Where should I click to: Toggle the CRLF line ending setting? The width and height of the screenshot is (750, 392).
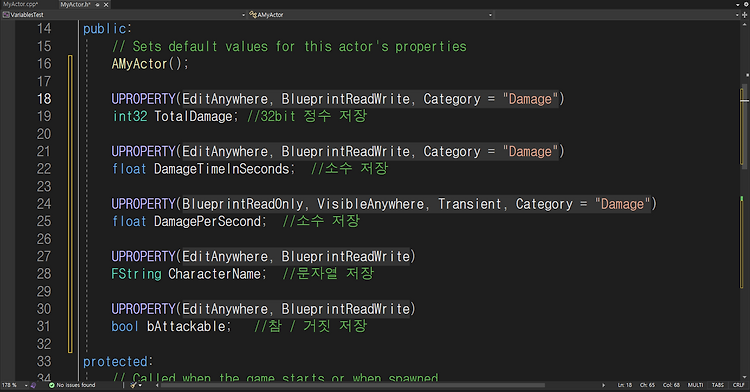point(739,385)
